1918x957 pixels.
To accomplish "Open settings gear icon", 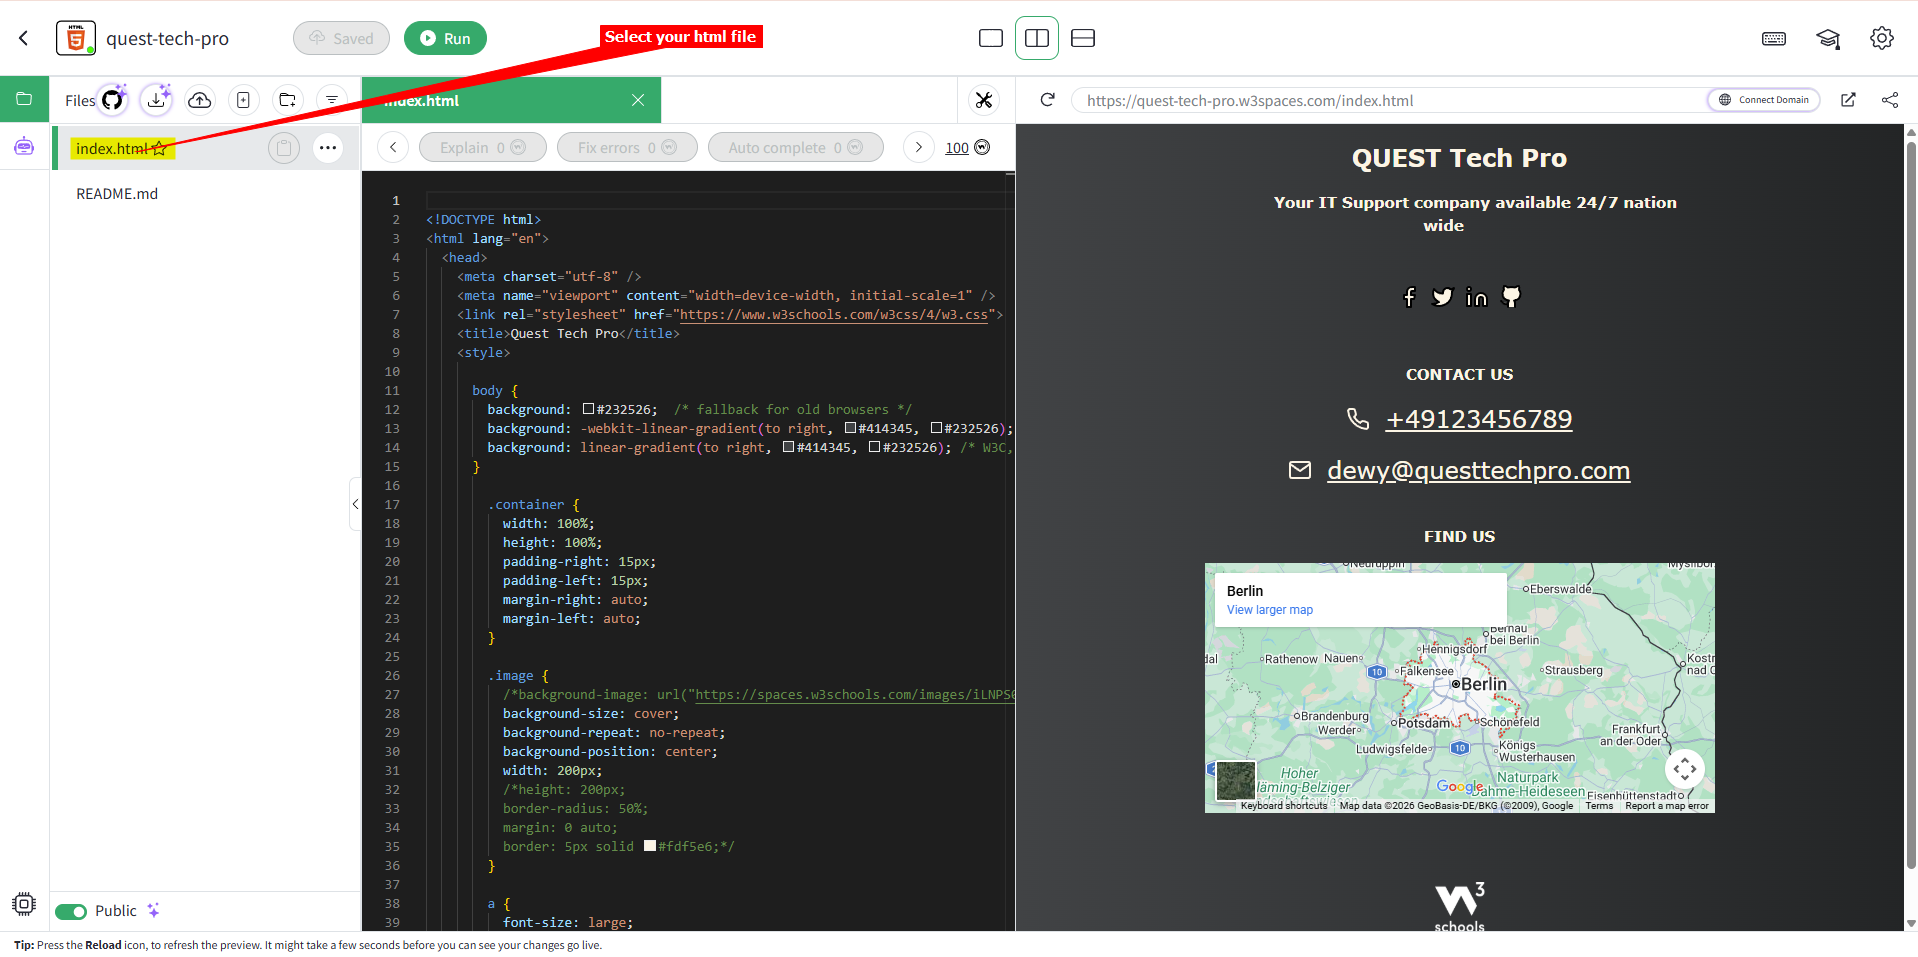I will 1882,38.
